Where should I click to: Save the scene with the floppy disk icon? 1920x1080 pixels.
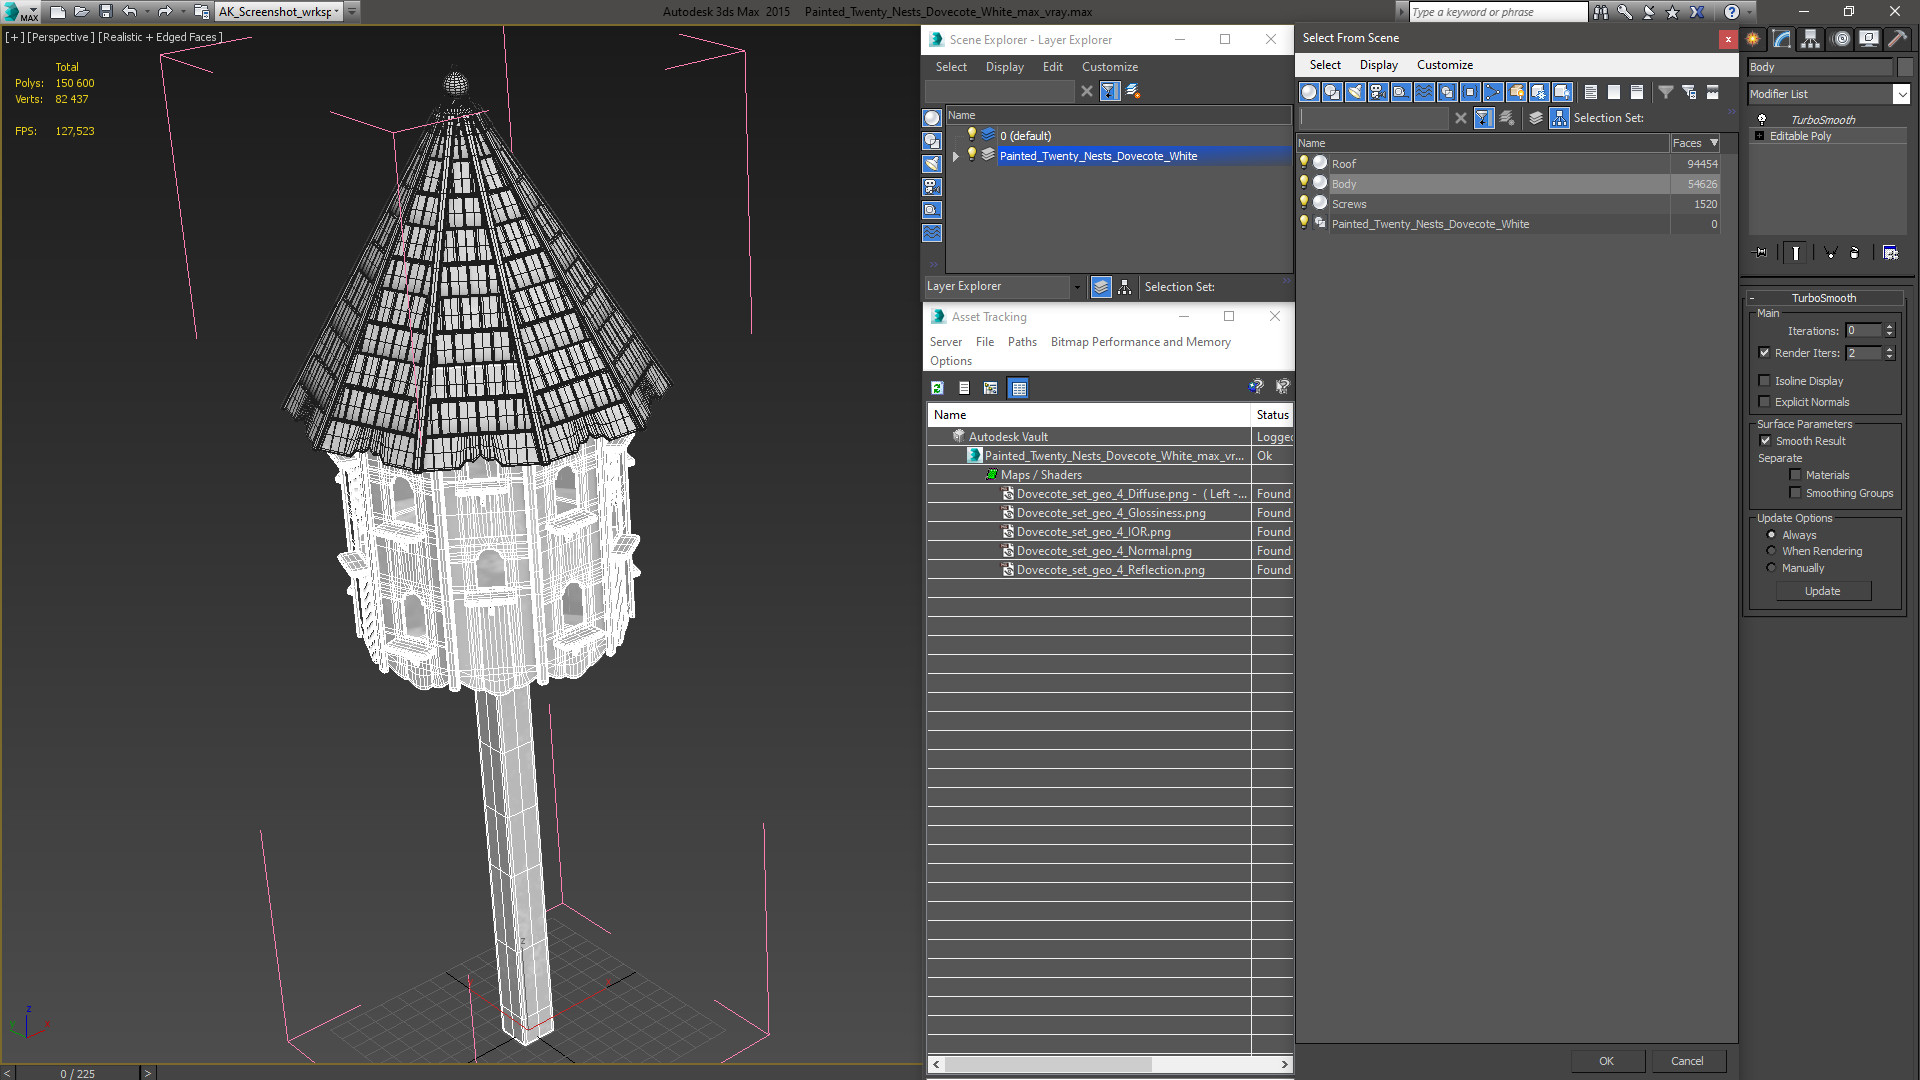click(x=105, y=12)
